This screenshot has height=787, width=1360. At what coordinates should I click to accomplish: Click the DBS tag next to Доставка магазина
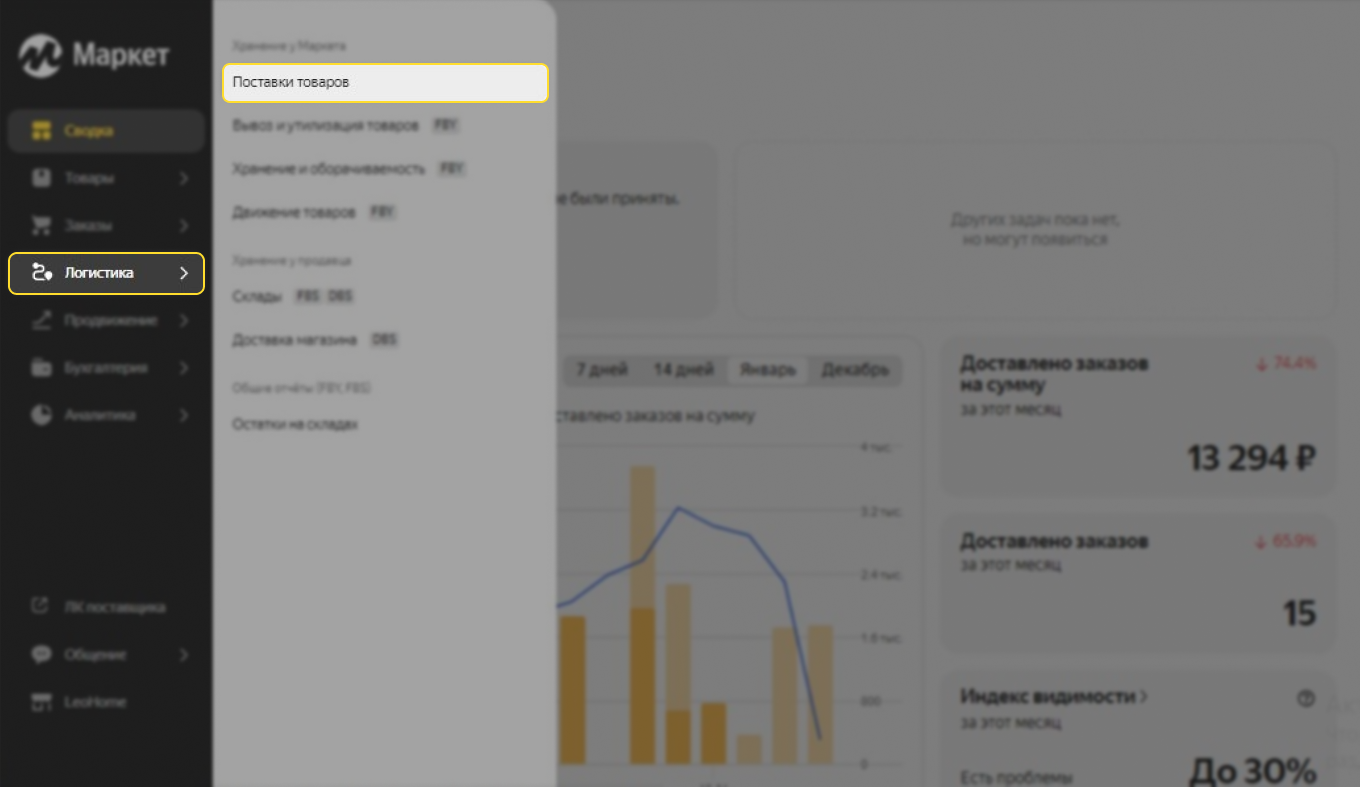click(384, 340)
